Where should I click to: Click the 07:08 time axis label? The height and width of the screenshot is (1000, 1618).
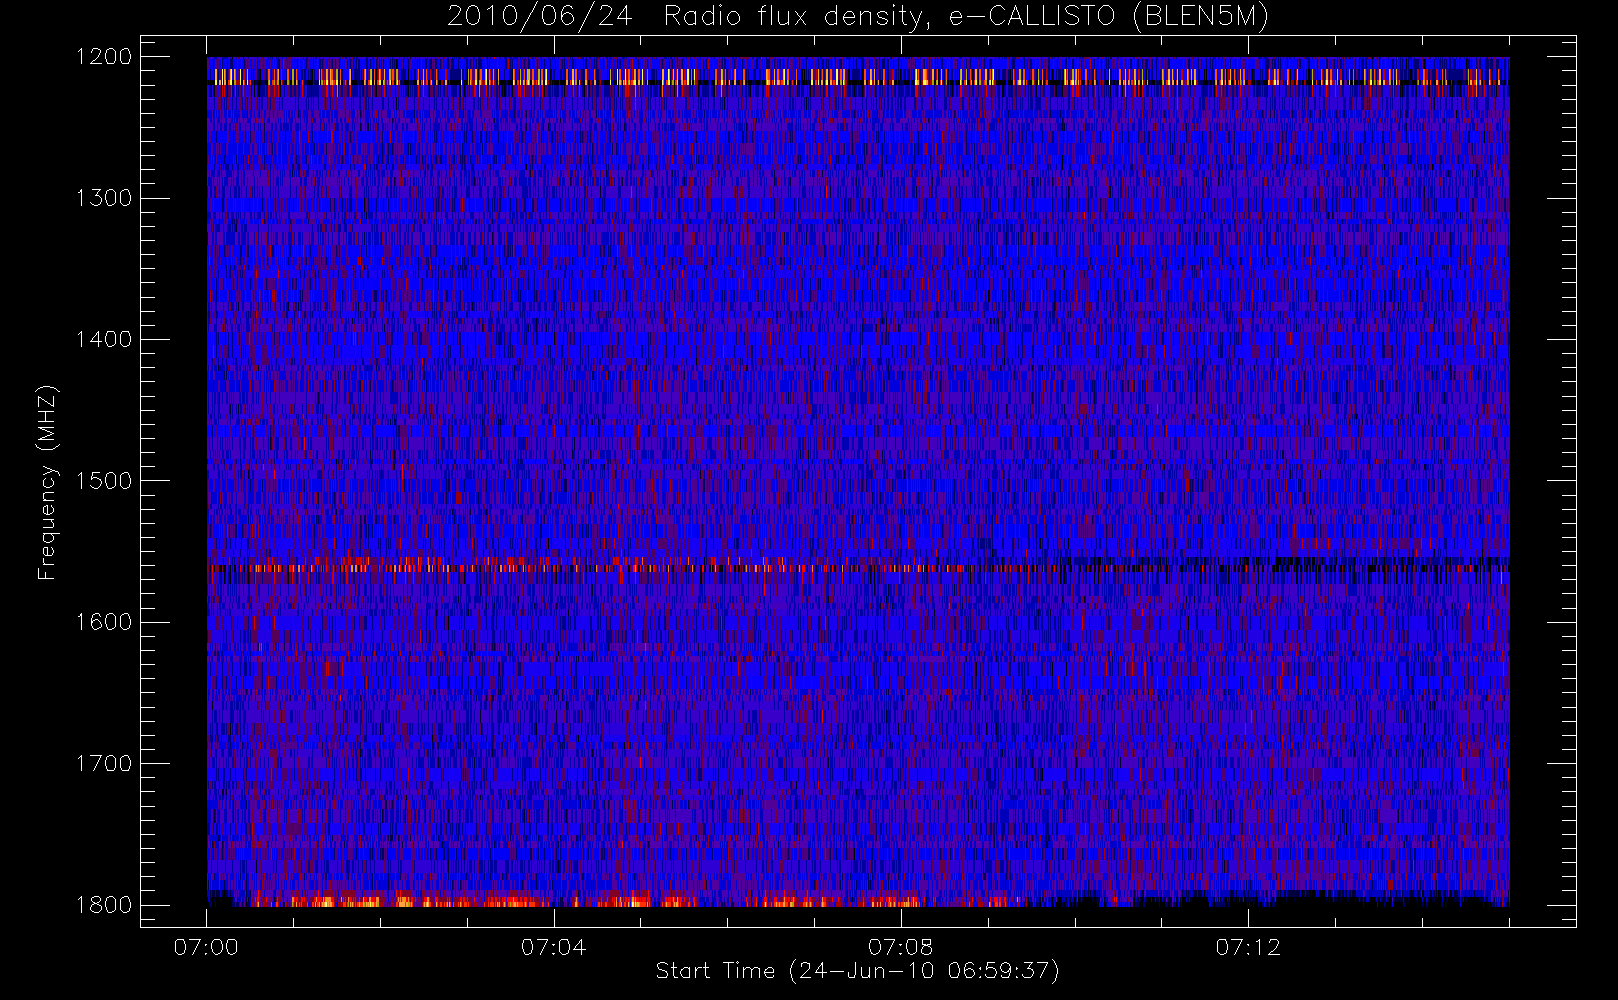click(x=900, y=947)
